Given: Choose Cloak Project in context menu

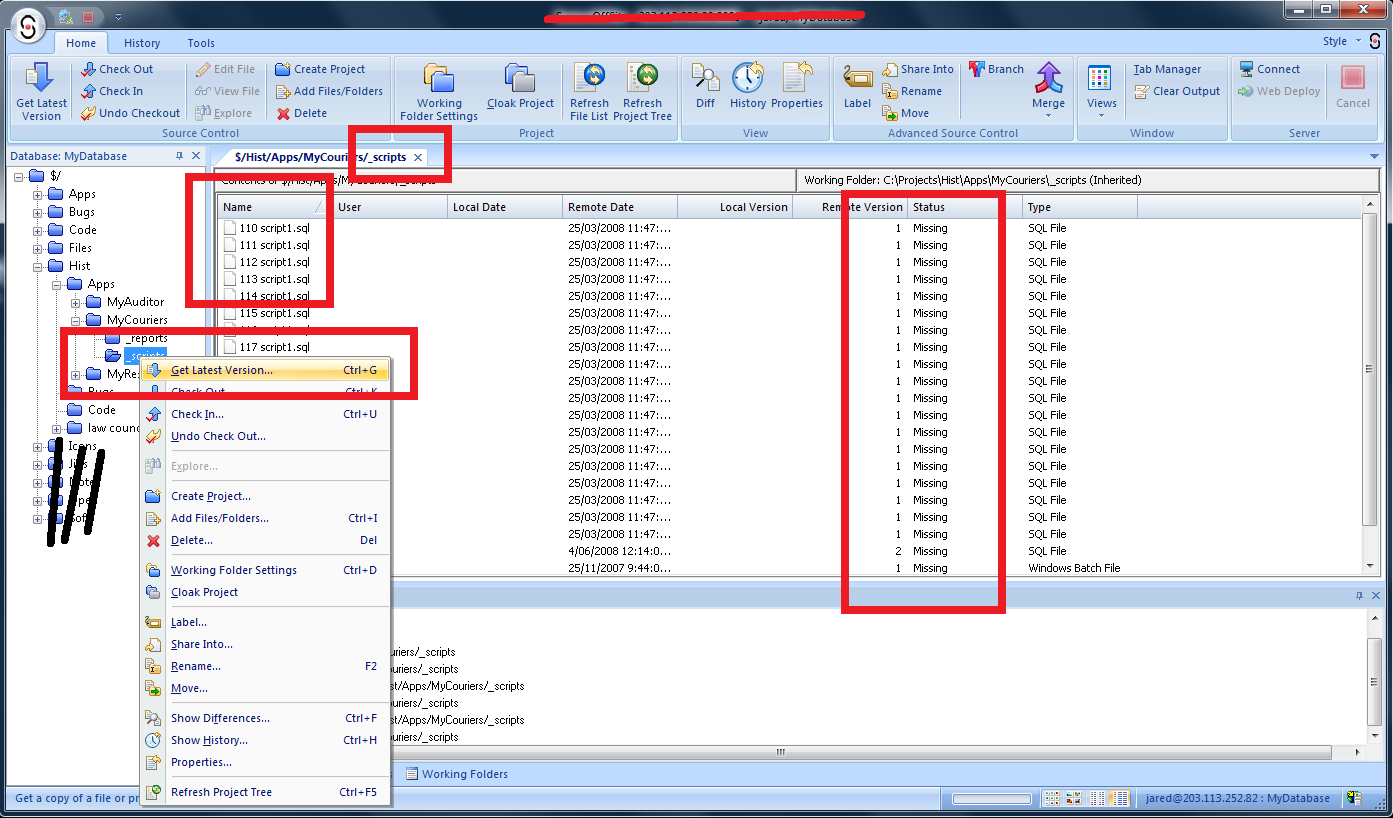Looking at the screenshot, I should click(265, 592).
